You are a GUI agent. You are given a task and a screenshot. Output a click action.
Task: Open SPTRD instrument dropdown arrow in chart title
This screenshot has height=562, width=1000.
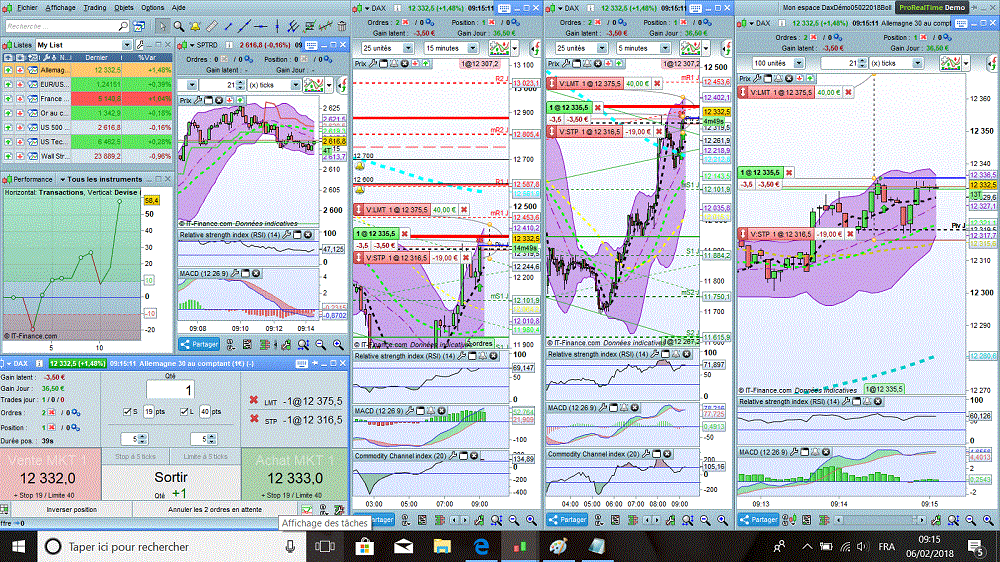tap(191, 45)
